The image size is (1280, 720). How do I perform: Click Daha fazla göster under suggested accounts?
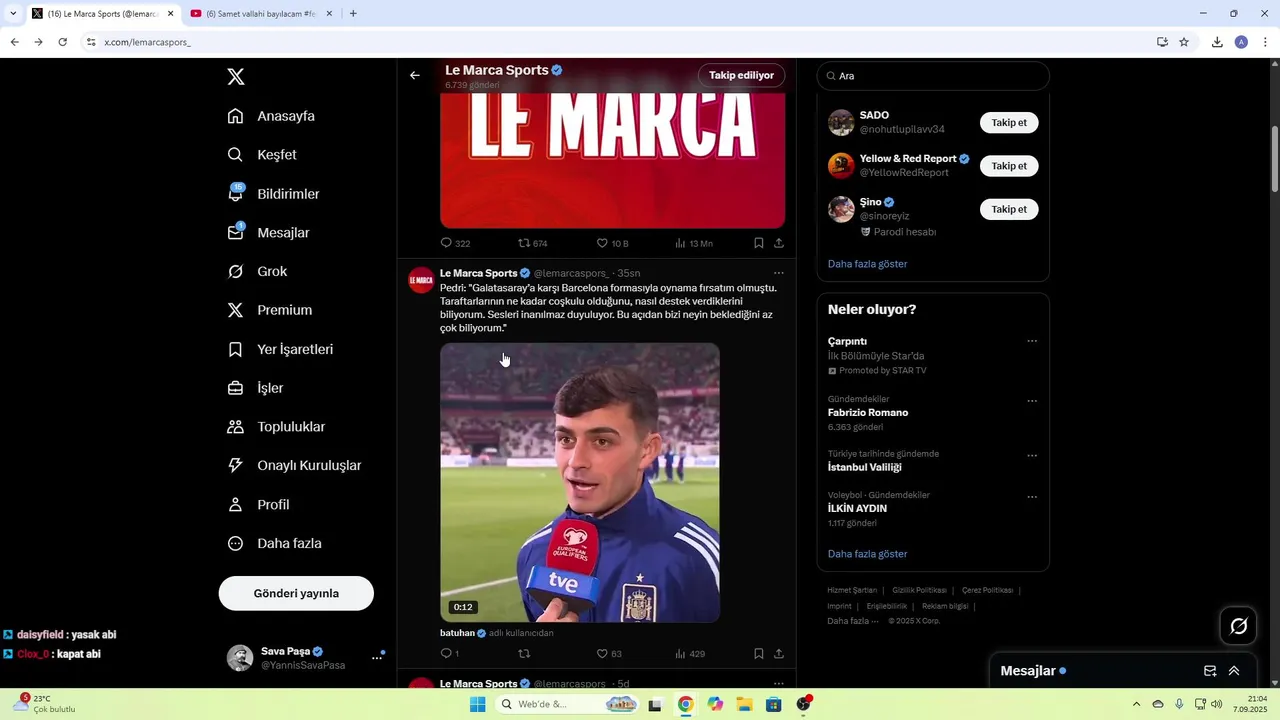click(867, 264)
